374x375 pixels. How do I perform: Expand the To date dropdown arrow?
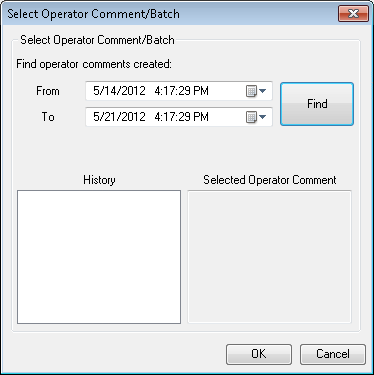(x=263, y=117)
